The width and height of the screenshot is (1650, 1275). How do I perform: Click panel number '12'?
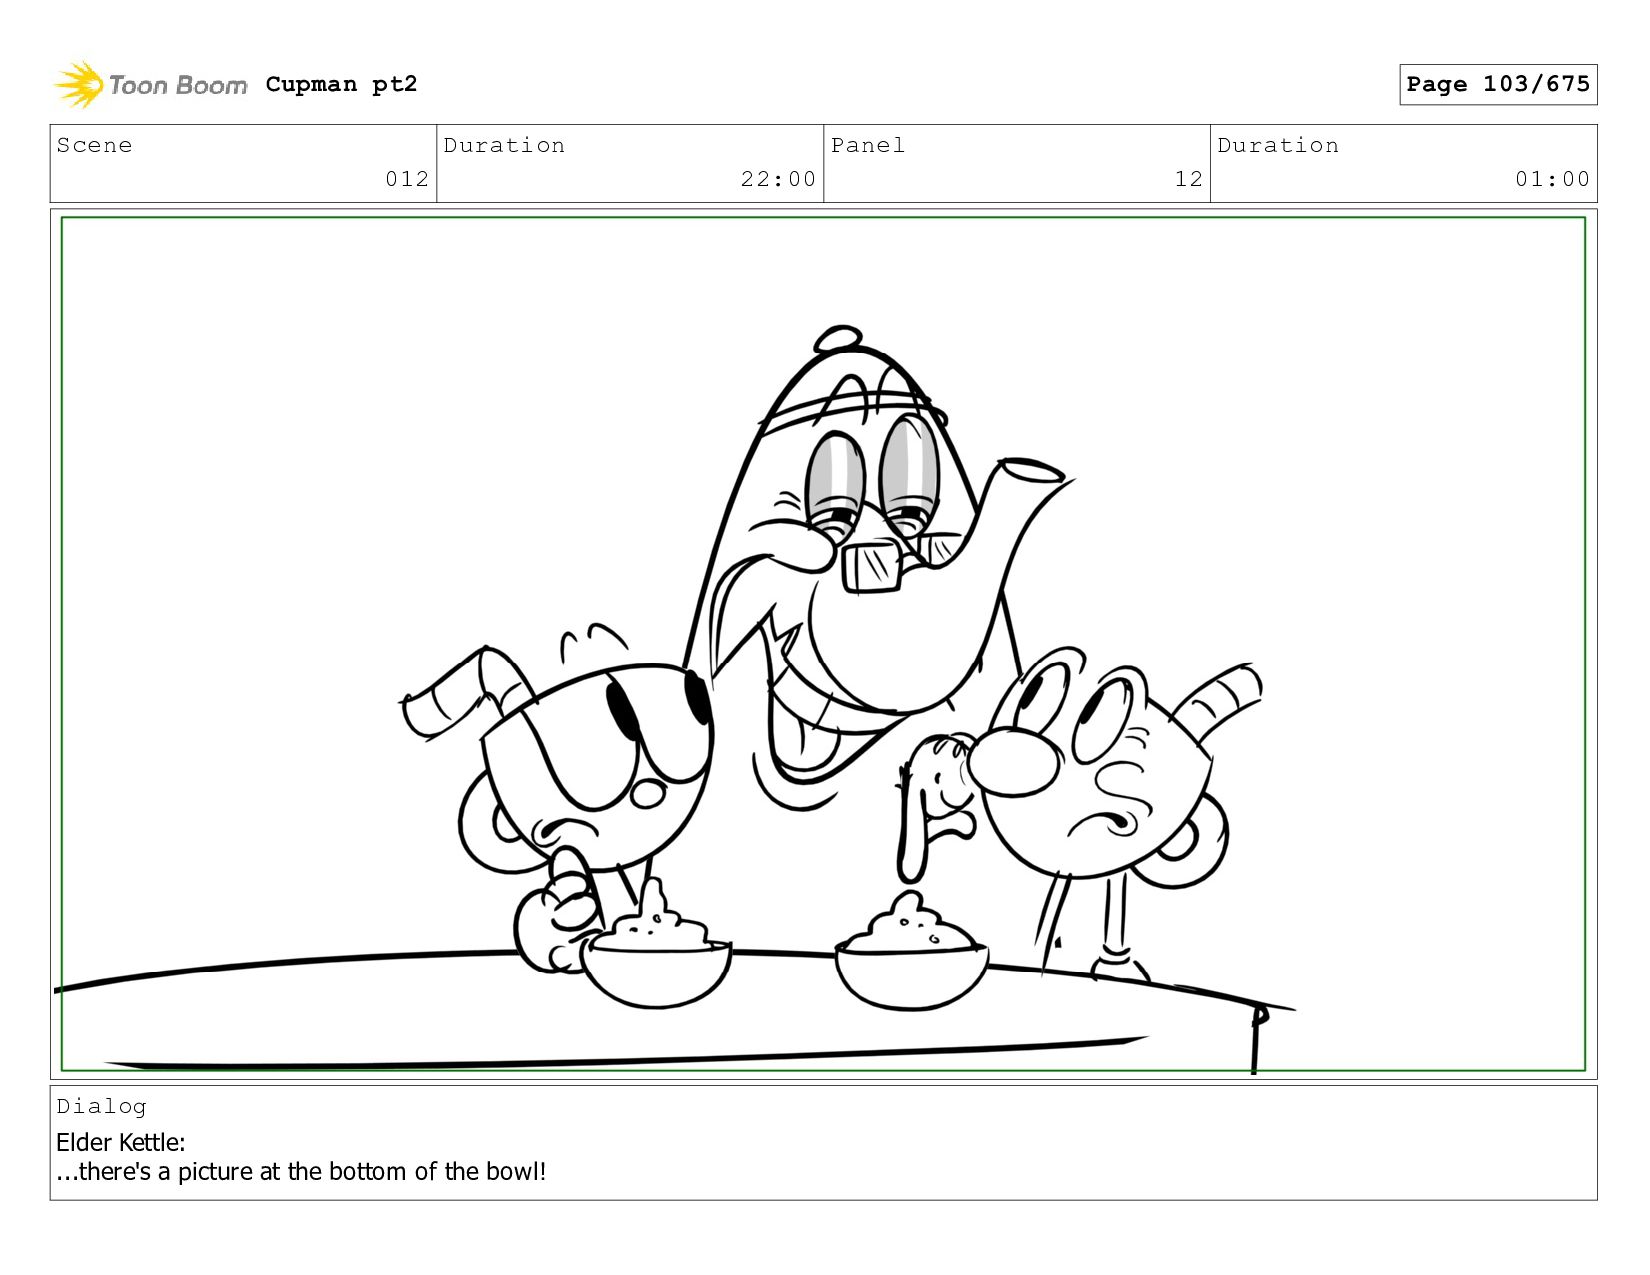tap(1188, 179)
